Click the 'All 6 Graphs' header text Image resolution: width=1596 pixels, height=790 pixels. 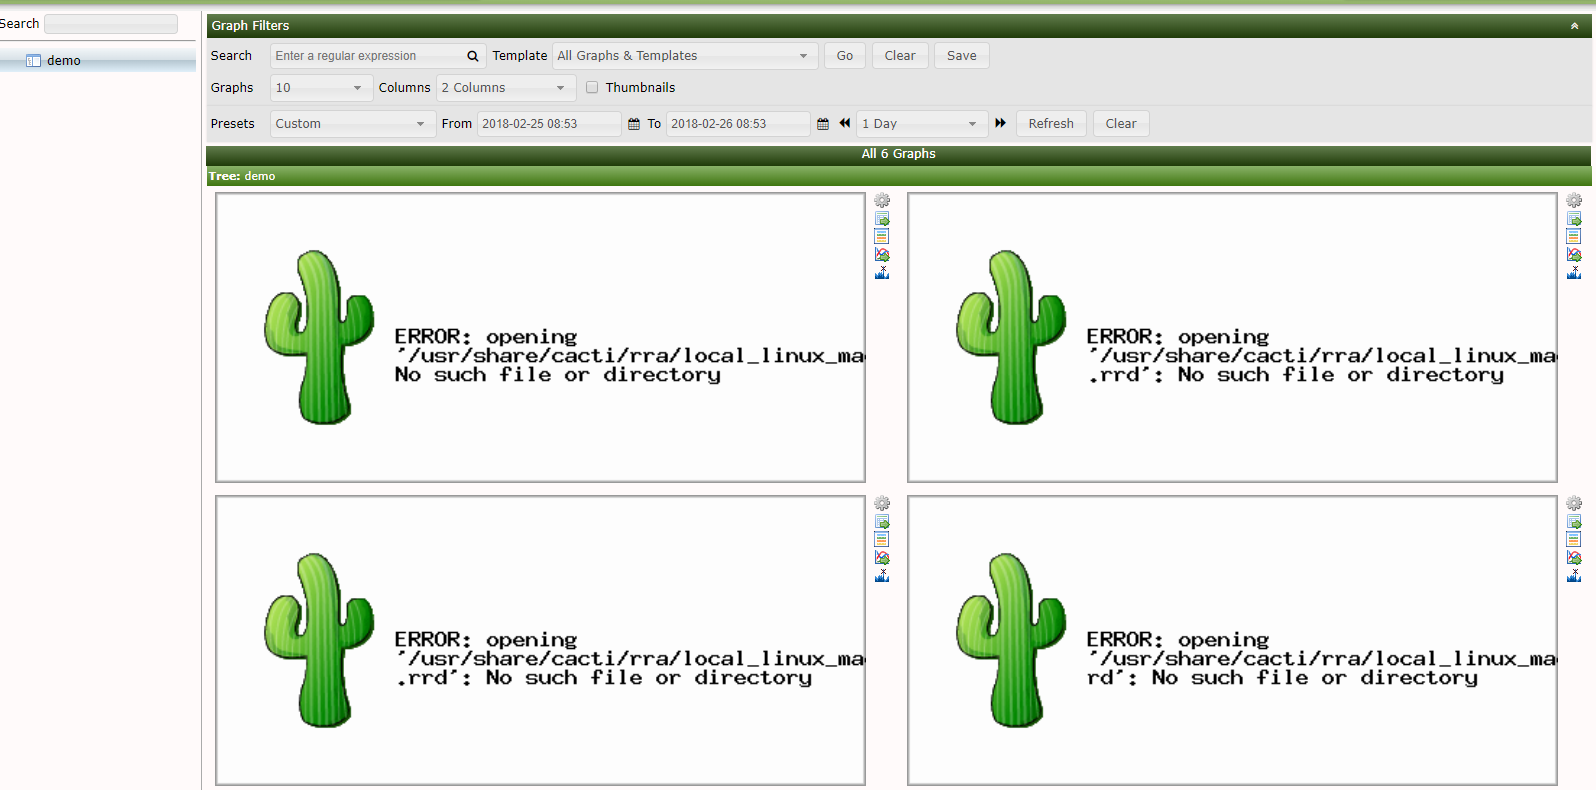coord(898,154)
